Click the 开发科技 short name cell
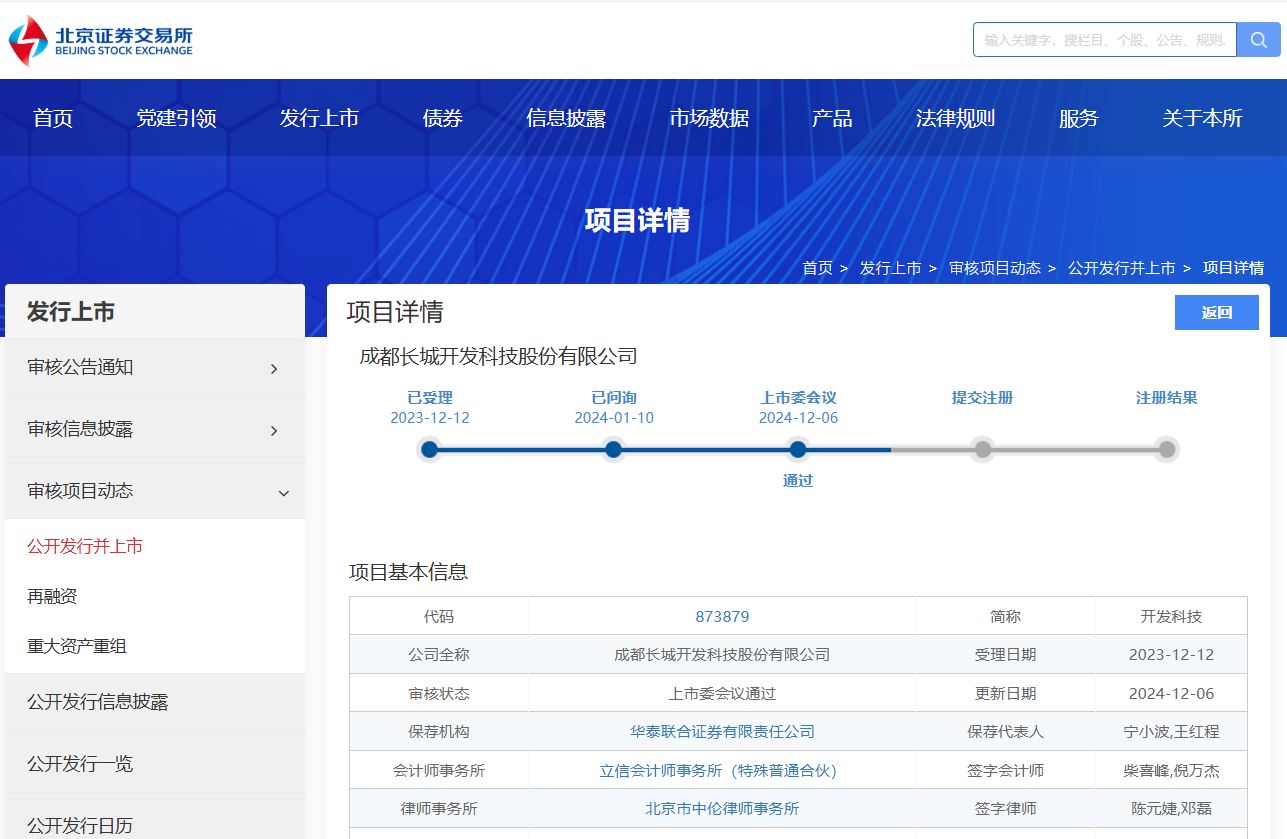 tap(1171, 616)
